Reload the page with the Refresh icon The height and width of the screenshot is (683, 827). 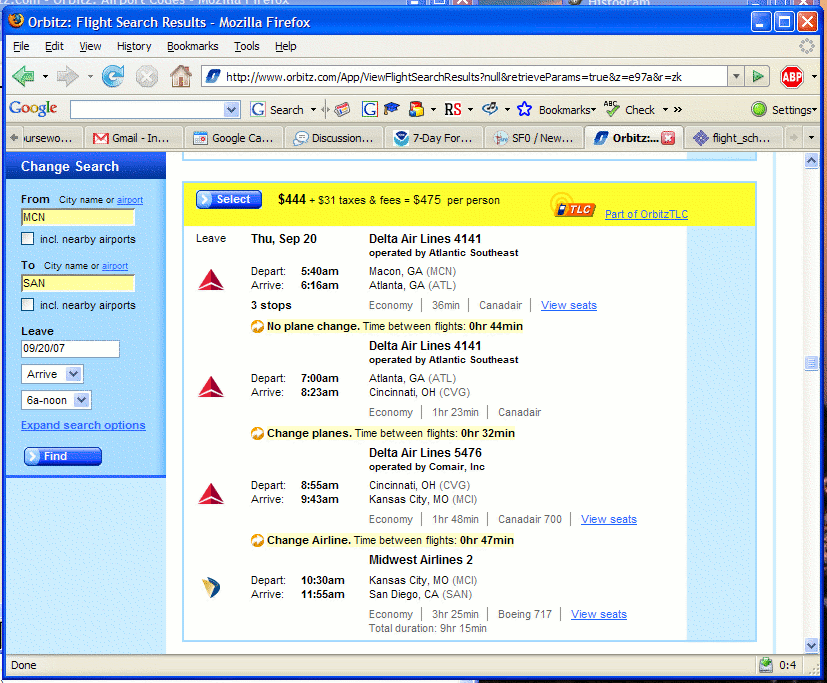[x=113, y=76]
